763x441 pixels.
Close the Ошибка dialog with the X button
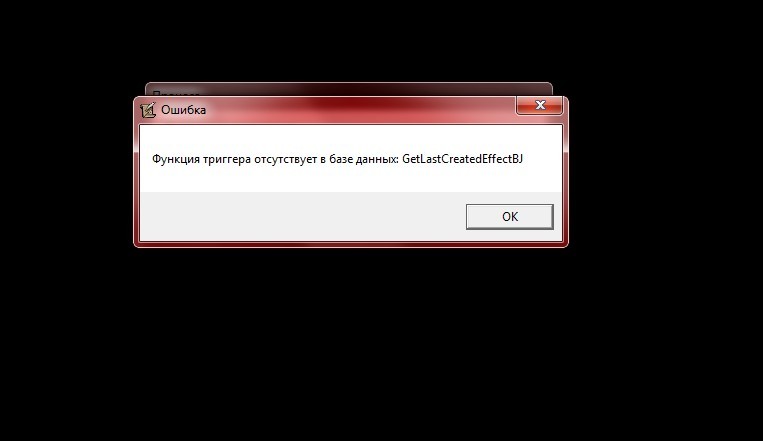540,105
